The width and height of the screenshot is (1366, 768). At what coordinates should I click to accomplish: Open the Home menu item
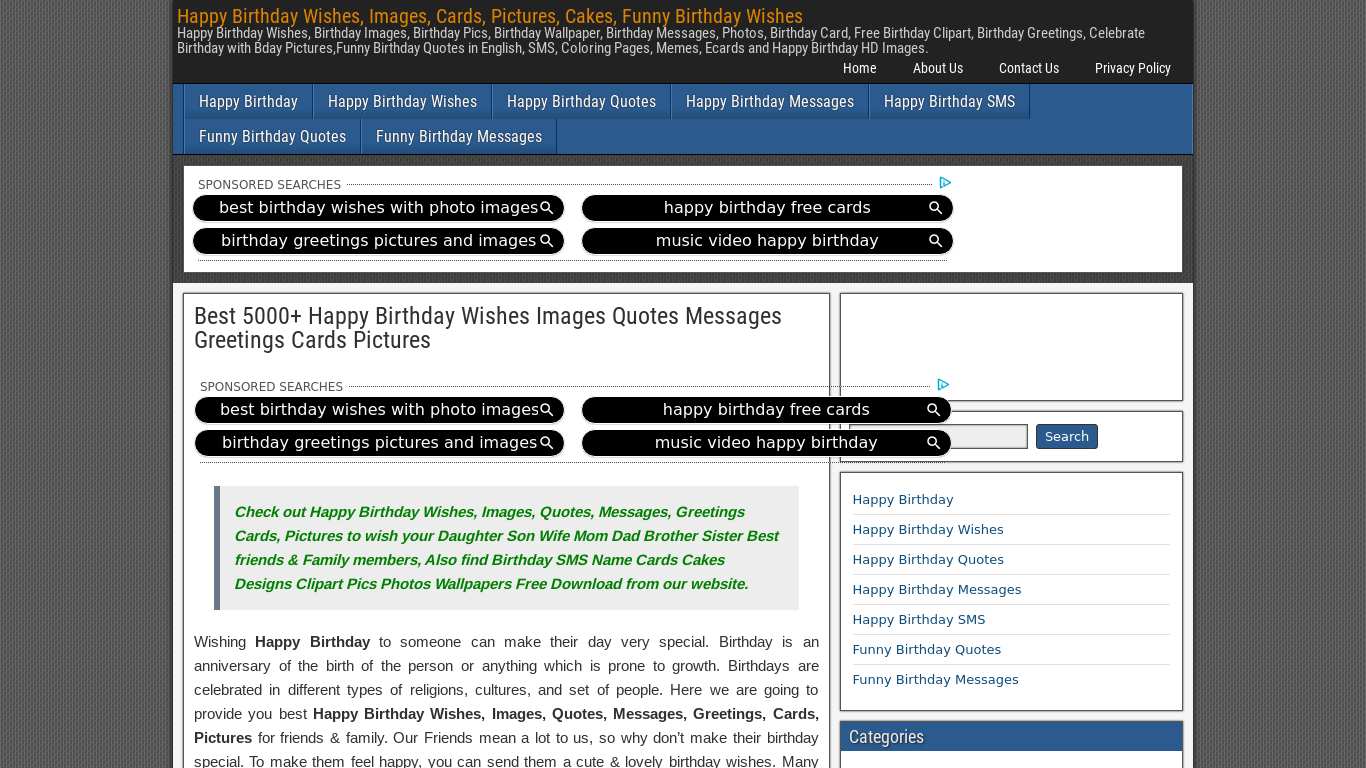859,68
